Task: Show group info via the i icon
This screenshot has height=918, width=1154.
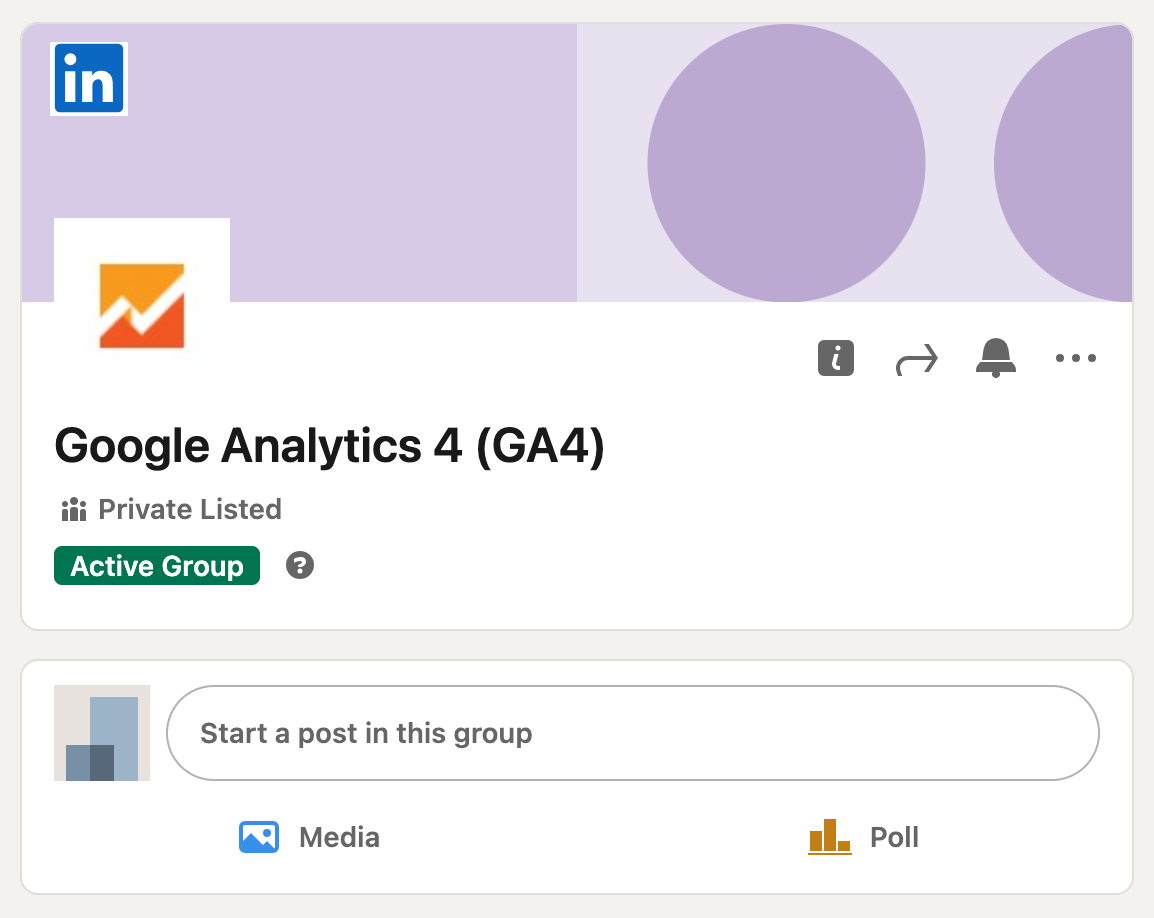Action: (836, 358)
